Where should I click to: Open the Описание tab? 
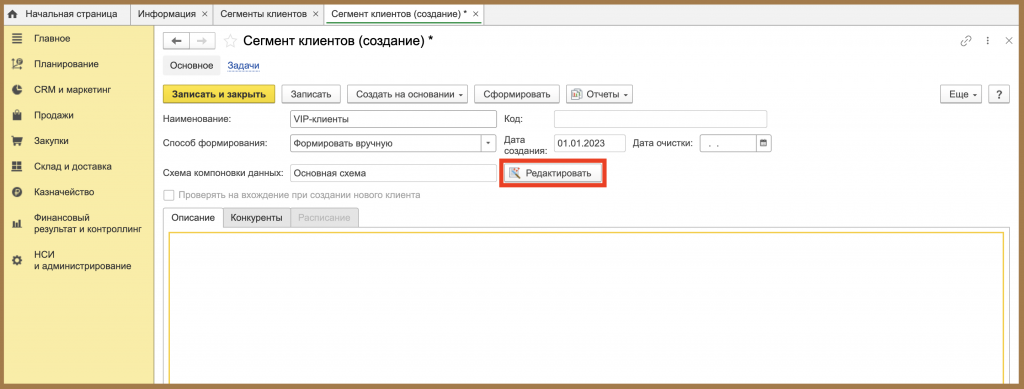click(x=193, y=218)
